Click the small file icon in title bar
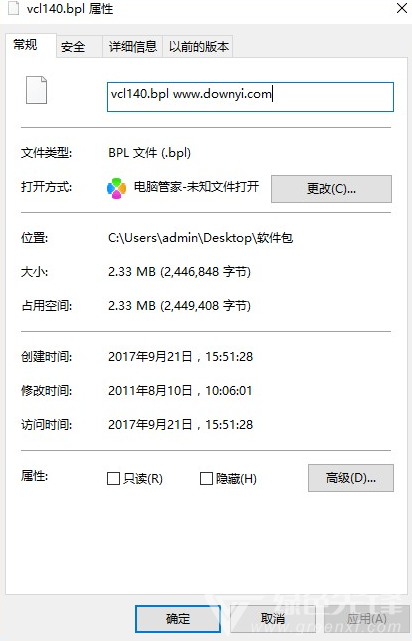412x641 pixels. 13,8
